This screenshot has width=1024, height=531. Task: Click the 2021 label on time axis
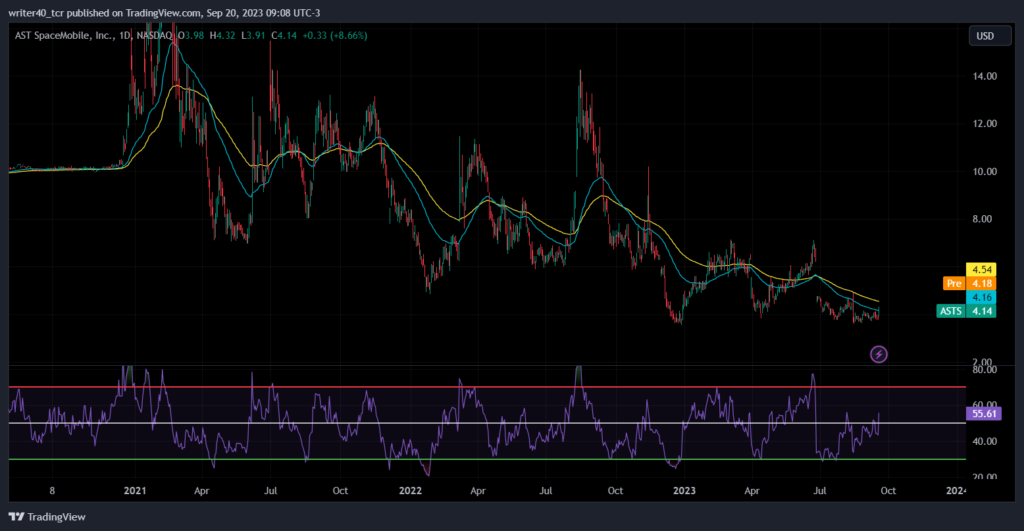coord(135,491)
